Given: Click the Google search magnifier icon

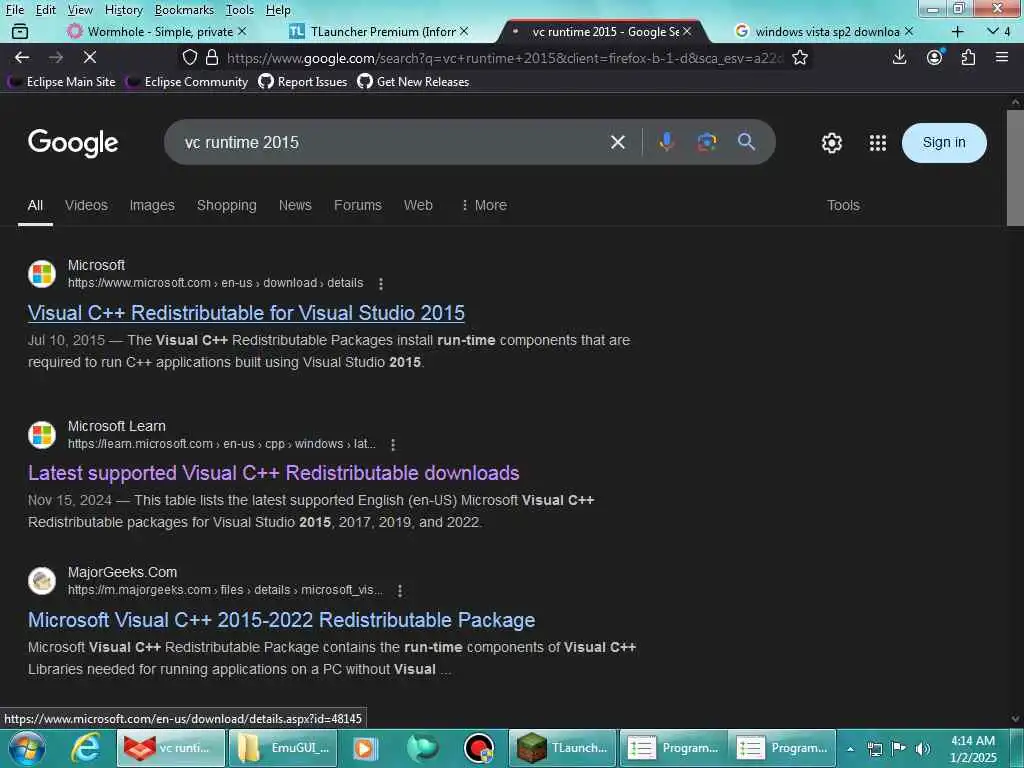Looking at the screenshot, I should pos(746,142).
